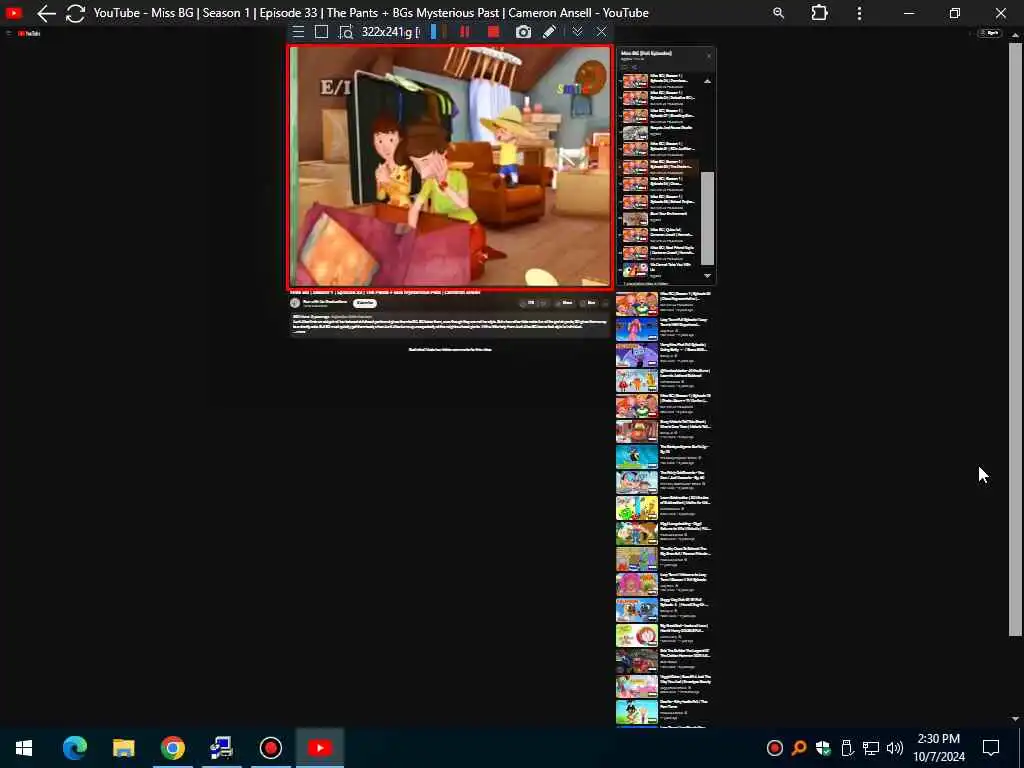The width and height of the screenshot is (1024, 768).
Task: Open the pencil drawing tool
Action: point(549,32)
